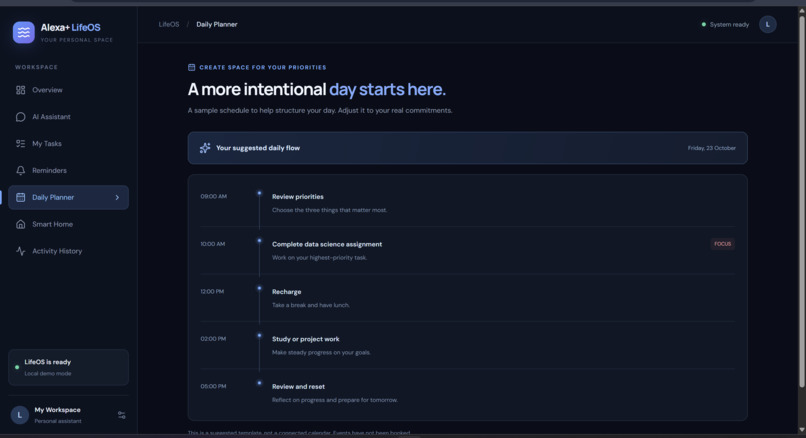Click 'Take a break and have lunch.' text
Screen dimensions: 806x438
tap(310, 305)
